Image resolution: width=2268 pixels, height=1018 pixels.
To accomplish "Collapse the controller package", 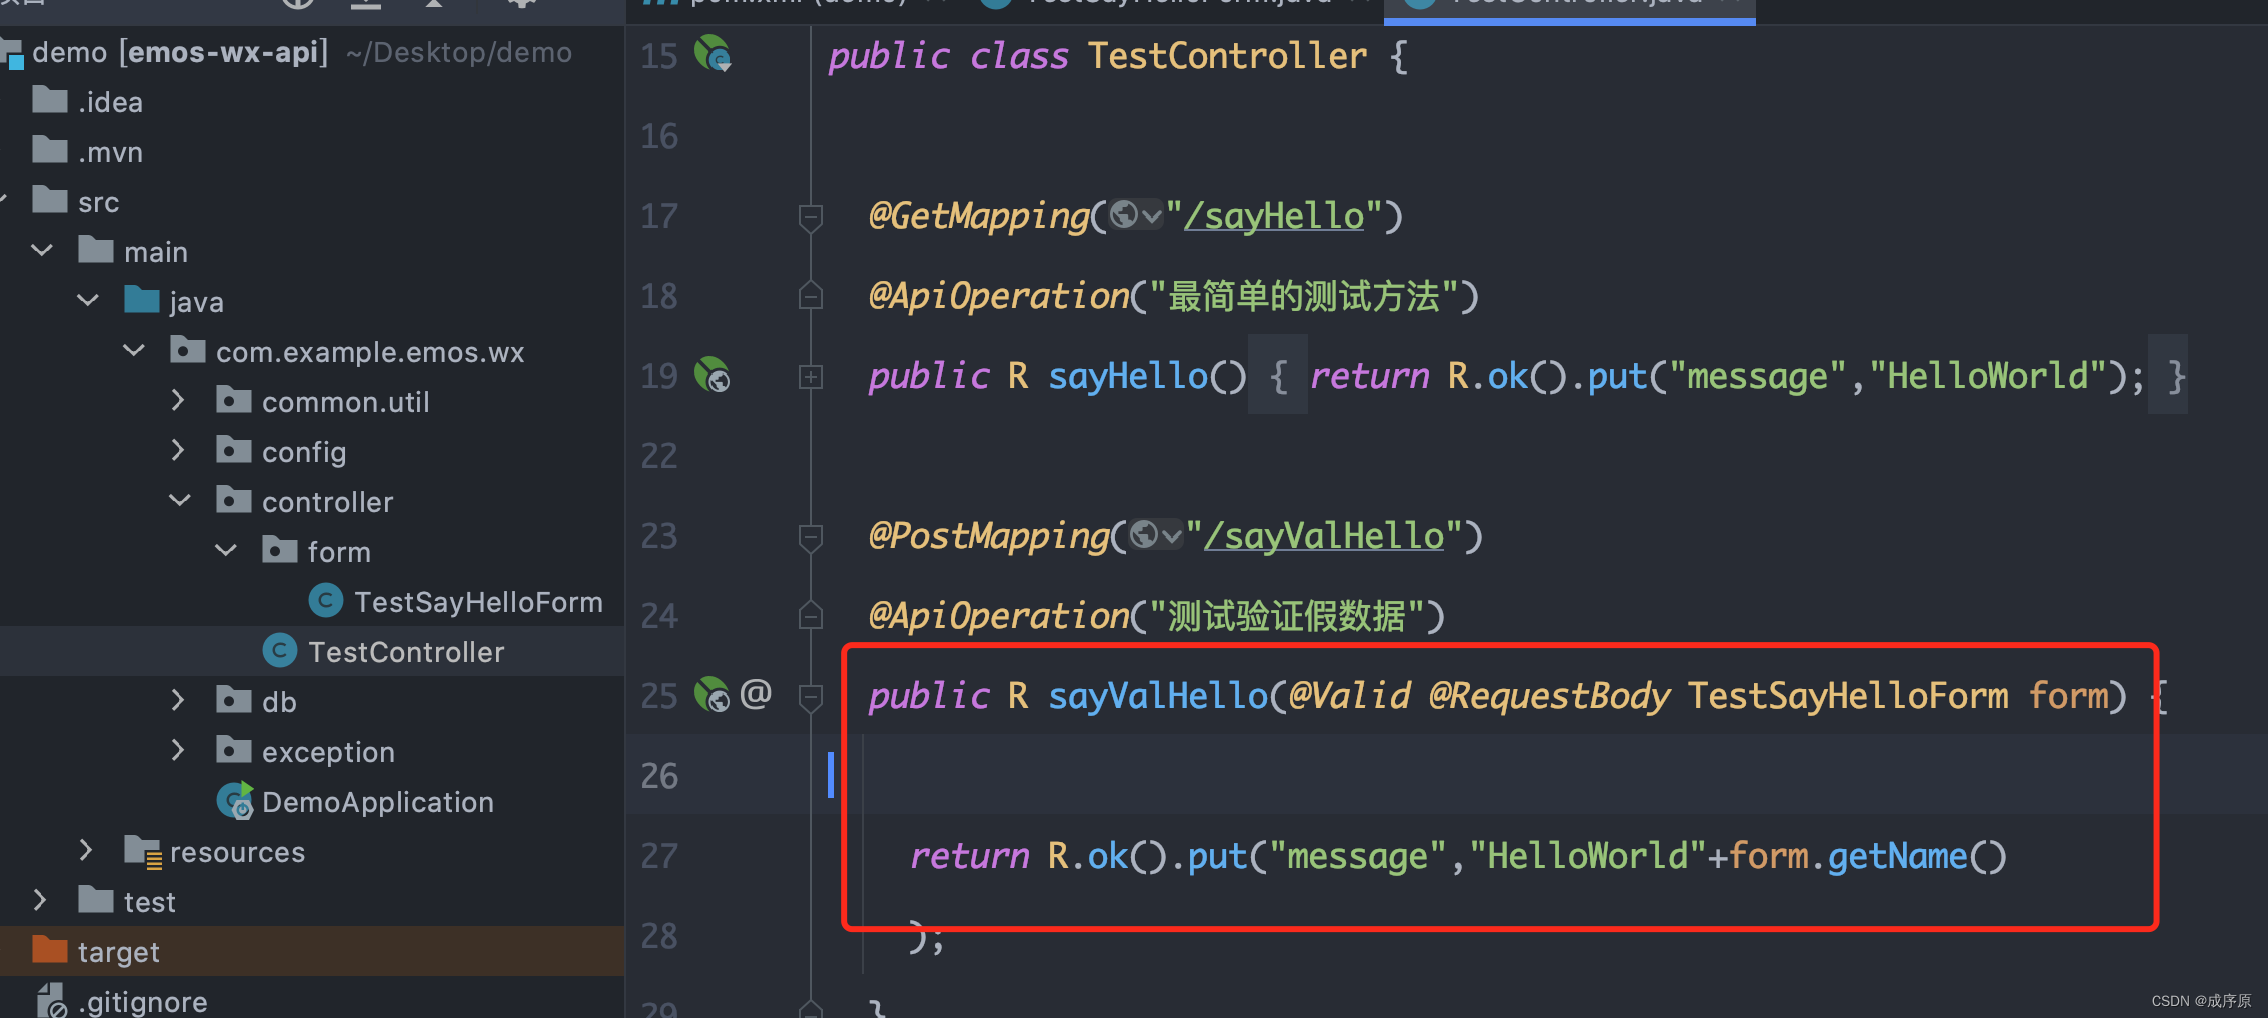I will [x=180, y=500].
